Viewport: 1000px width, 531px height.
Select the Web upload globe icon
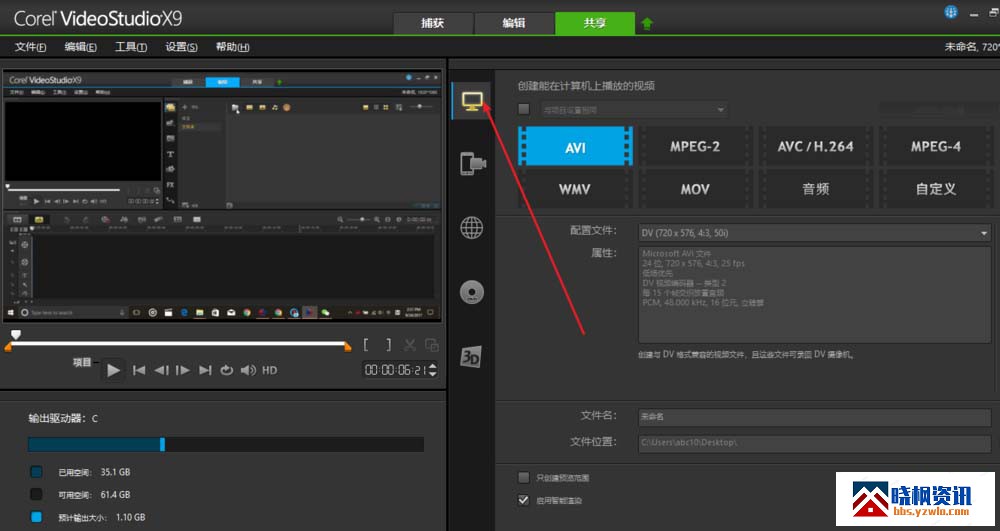tap(472, 228)
